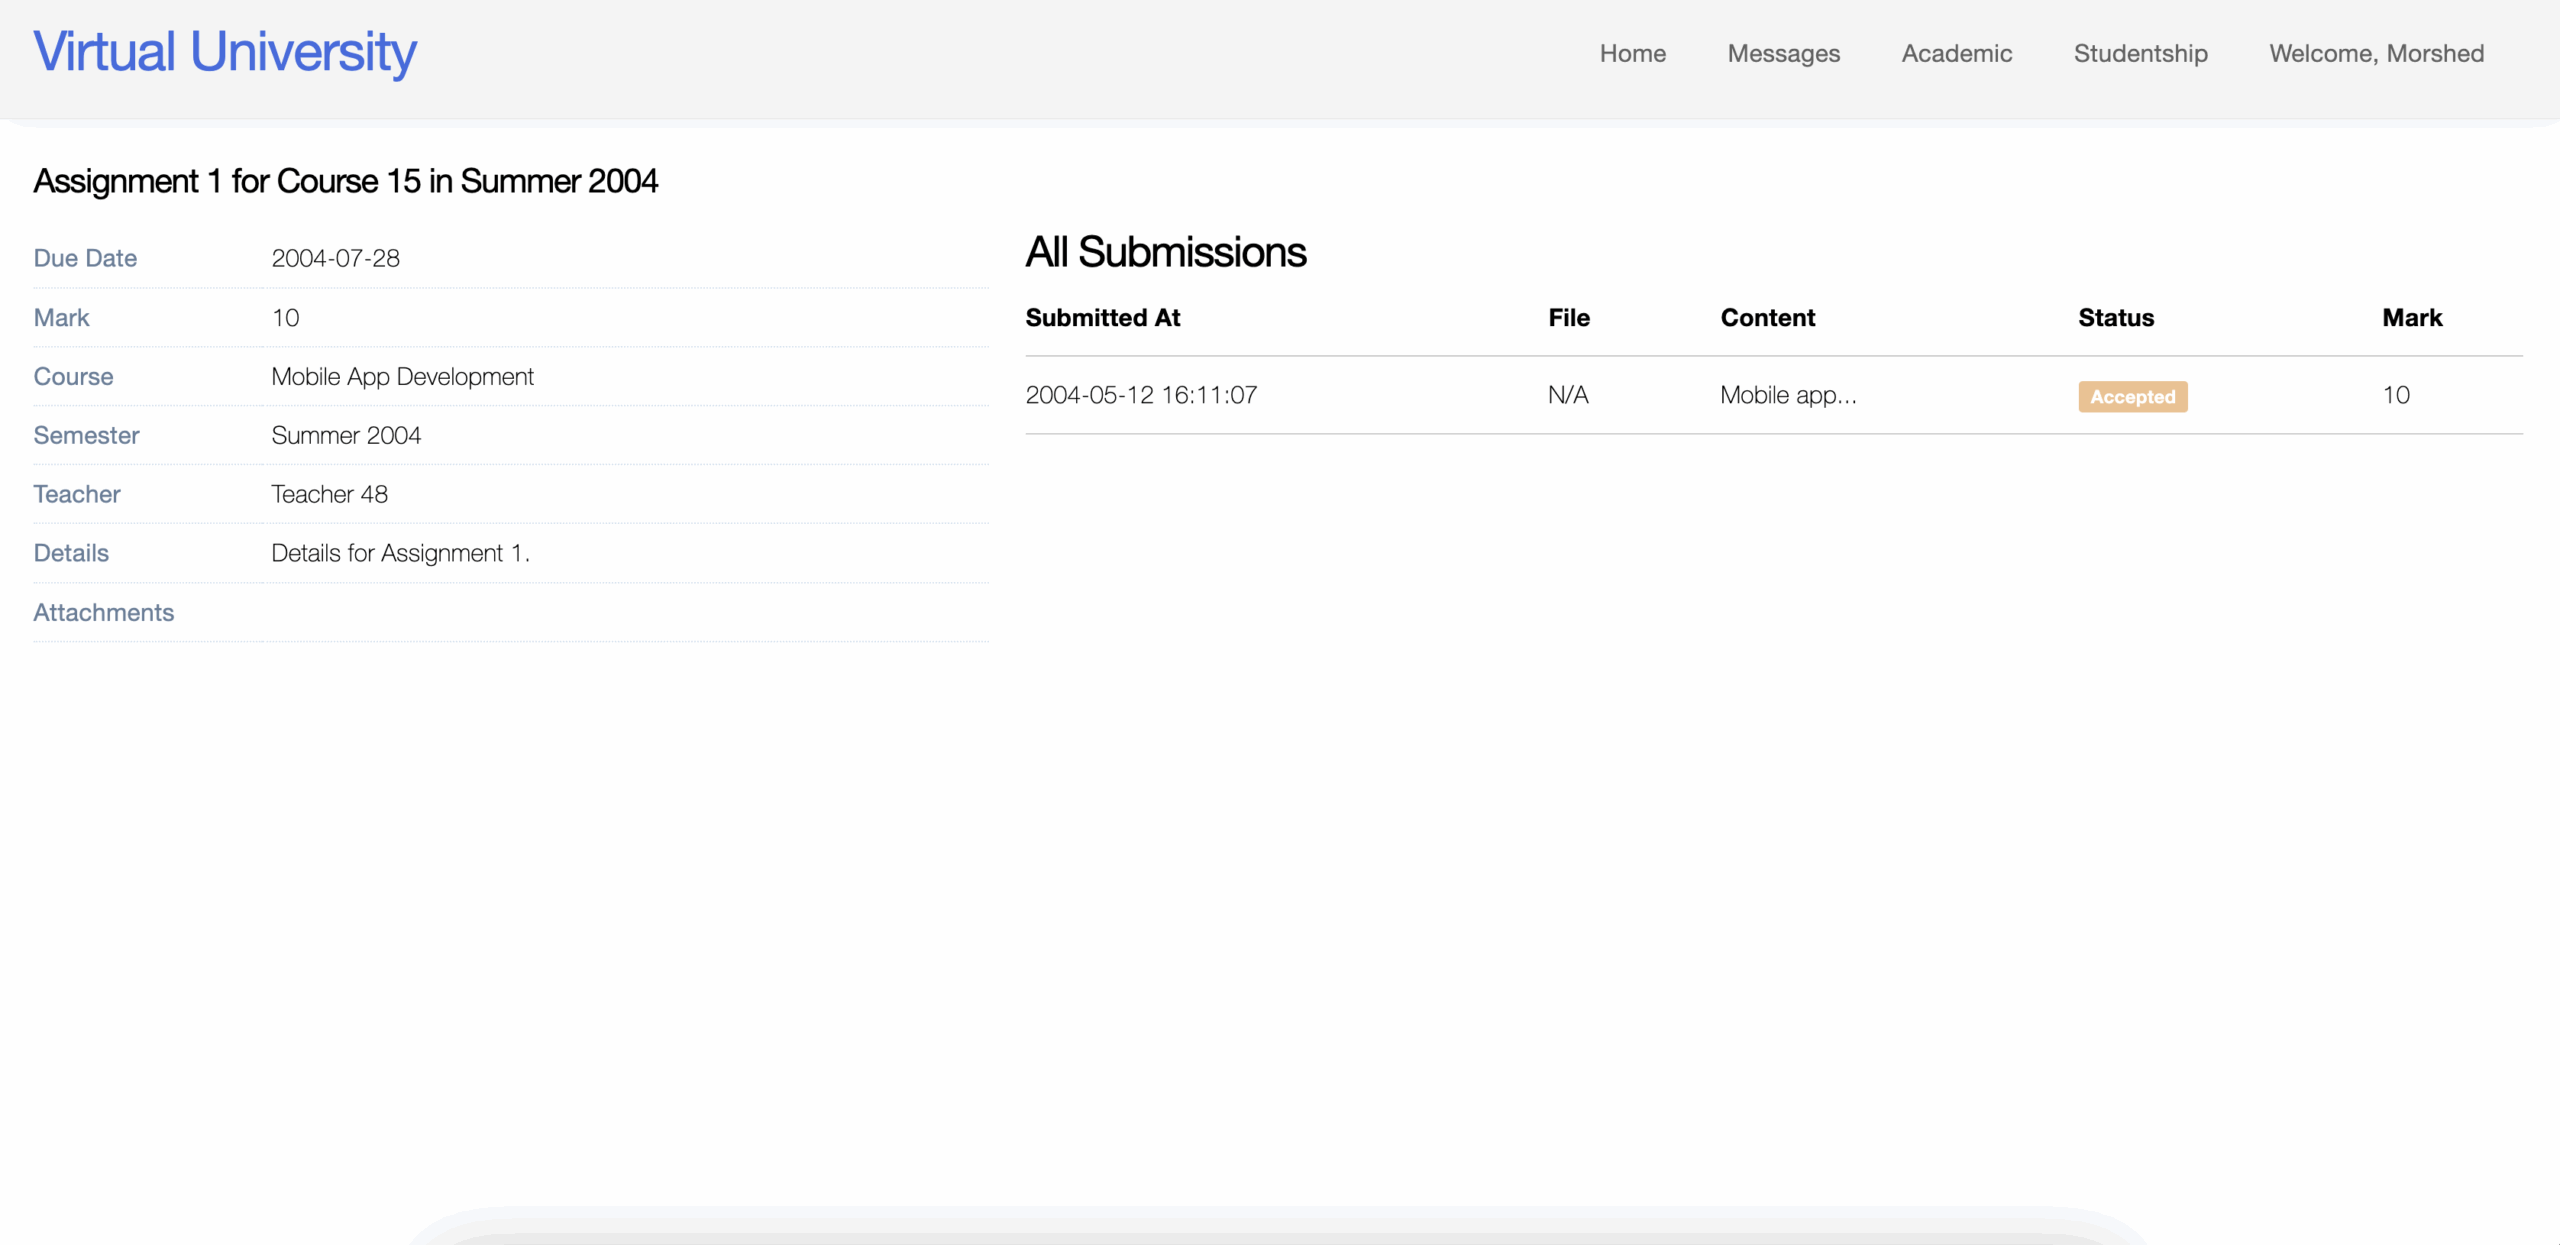Click the Attachments label
This screenshot has width=2560, height=1245.
[x=103, y=613]
